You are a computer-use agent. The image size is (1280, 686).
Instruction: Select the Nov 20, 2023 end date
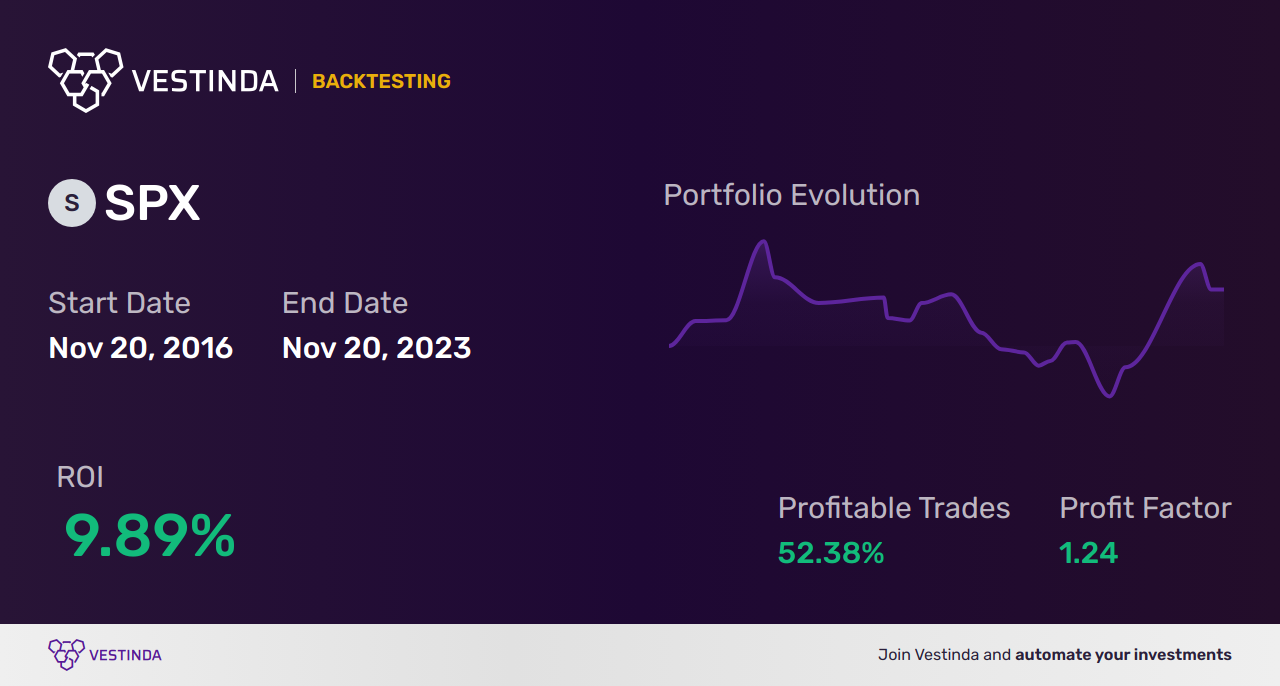point(376,348)
